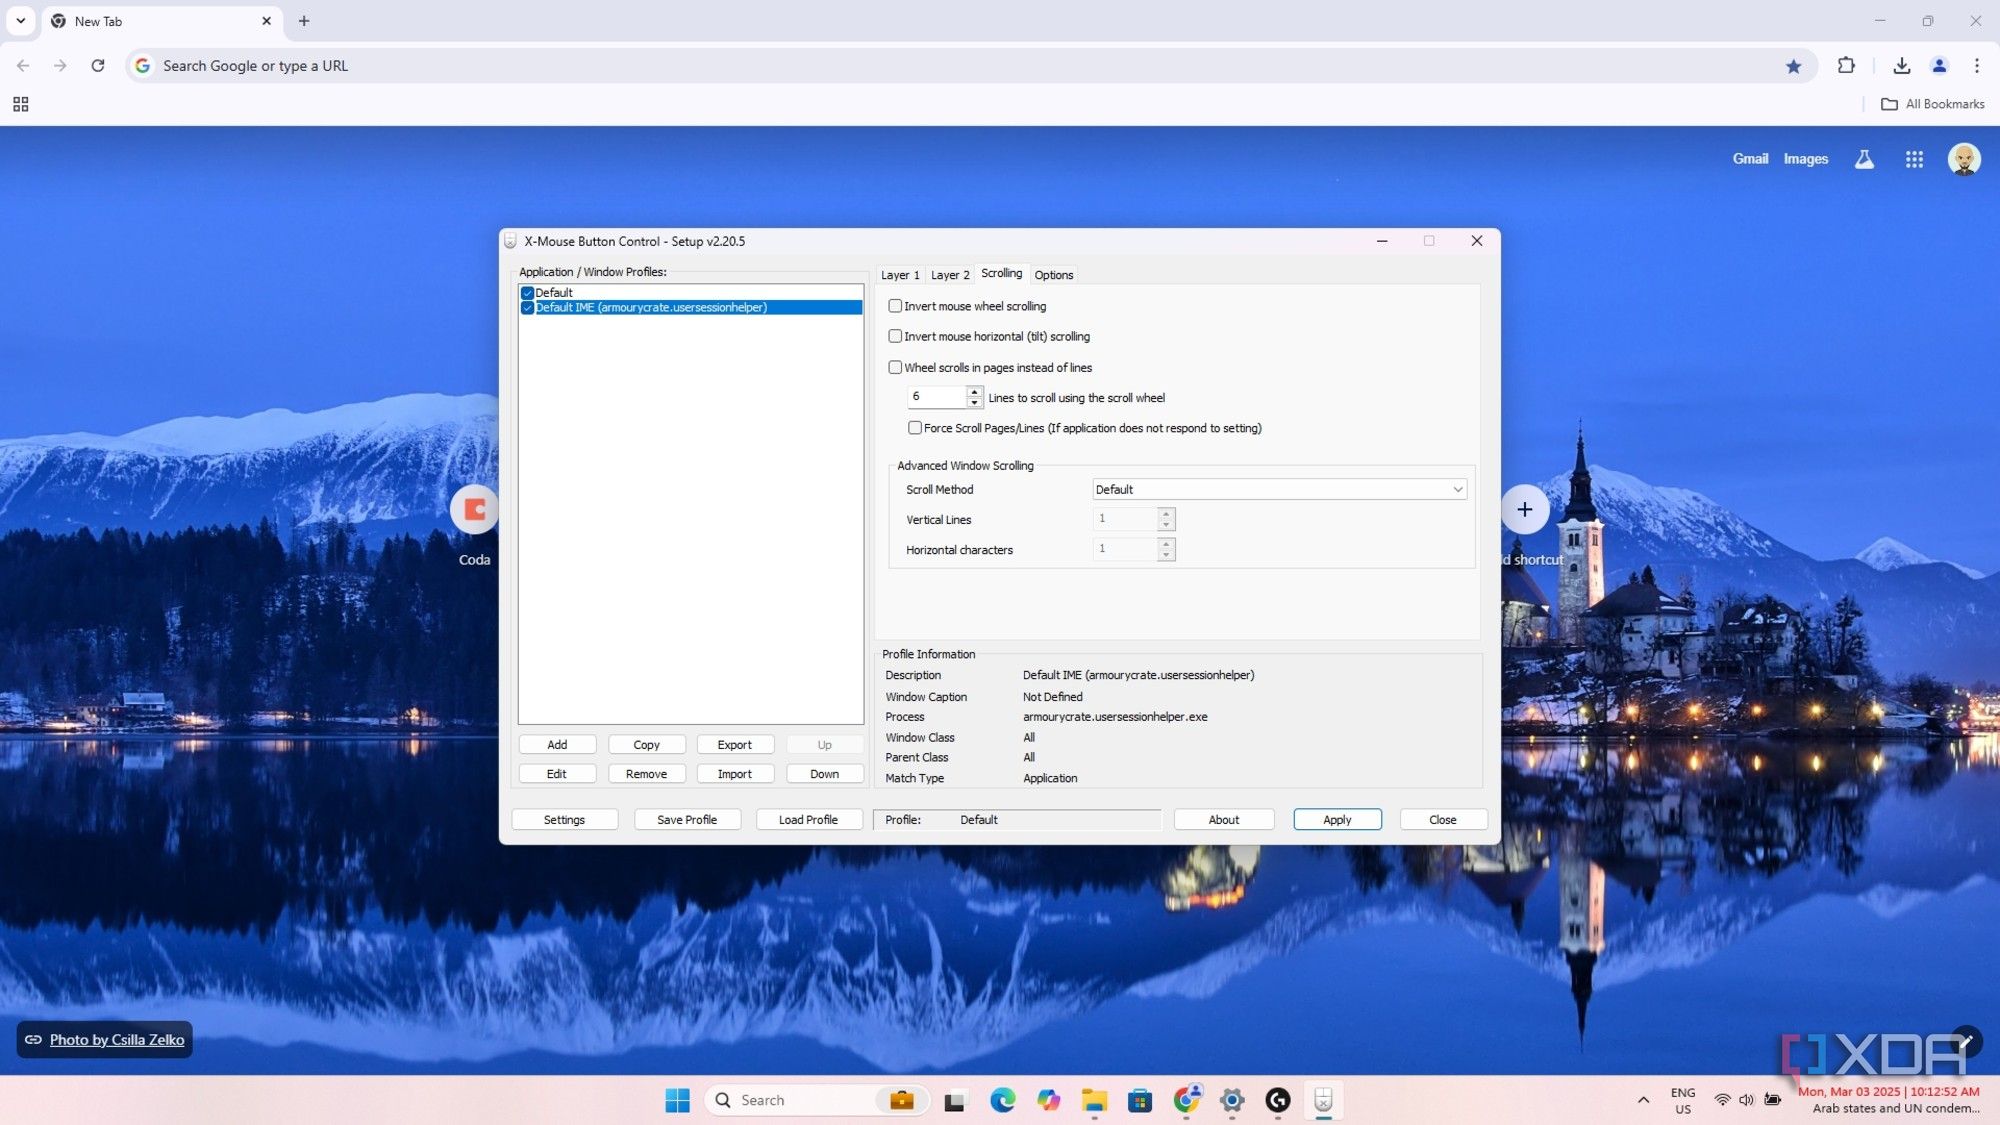Open Search Labs flask icon
This screenshot has height=1125, width=2000.
pyautogui.click(x=1864, y=159)
